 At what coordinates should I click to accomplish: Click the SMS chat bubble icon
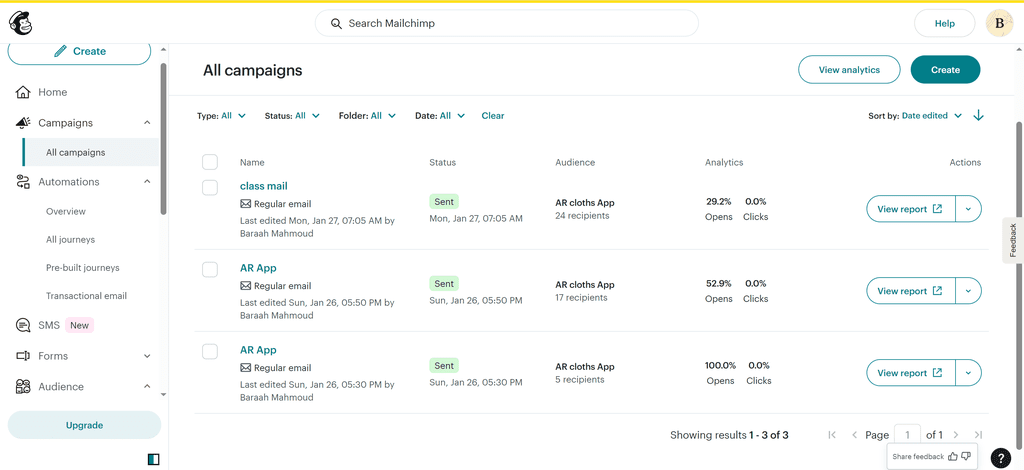tap(23, 325)
